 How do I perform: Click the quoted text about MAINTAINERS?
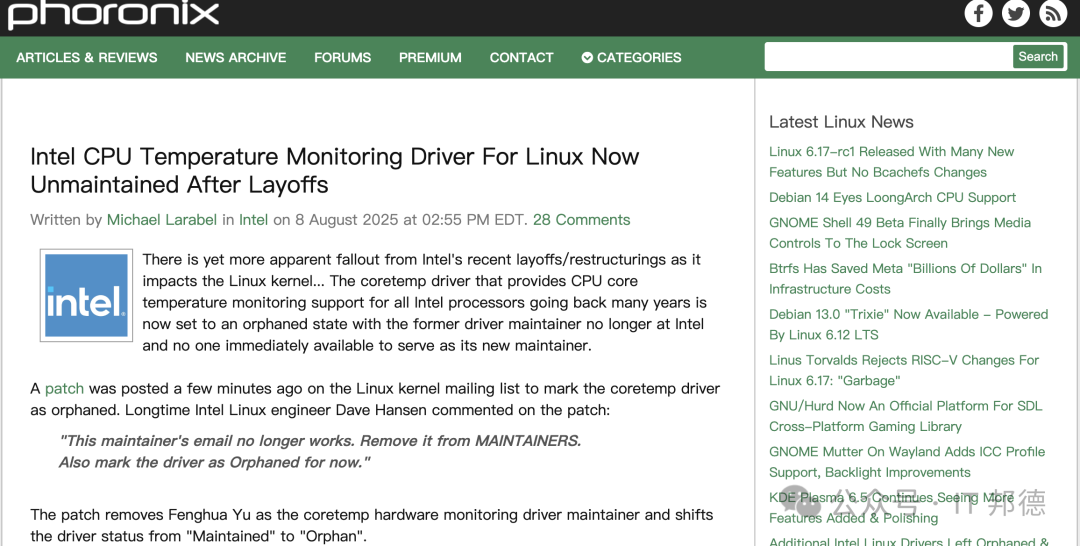coord(320,452)
